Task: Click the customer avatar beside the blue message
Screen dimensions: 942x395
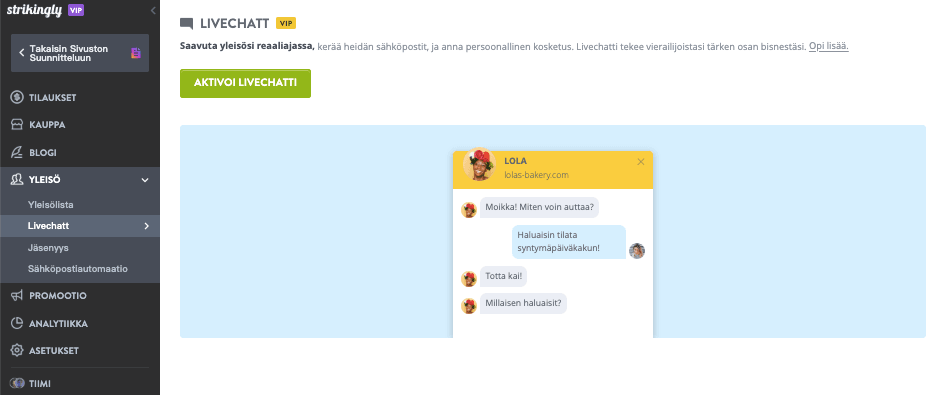Action: (x=637, y=251)
